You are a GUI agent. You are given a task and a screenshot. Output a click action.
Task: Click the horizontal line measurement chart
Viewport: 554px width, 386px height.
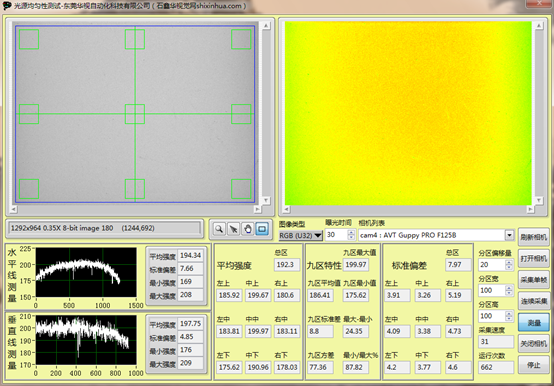click(x=86, y=272)
